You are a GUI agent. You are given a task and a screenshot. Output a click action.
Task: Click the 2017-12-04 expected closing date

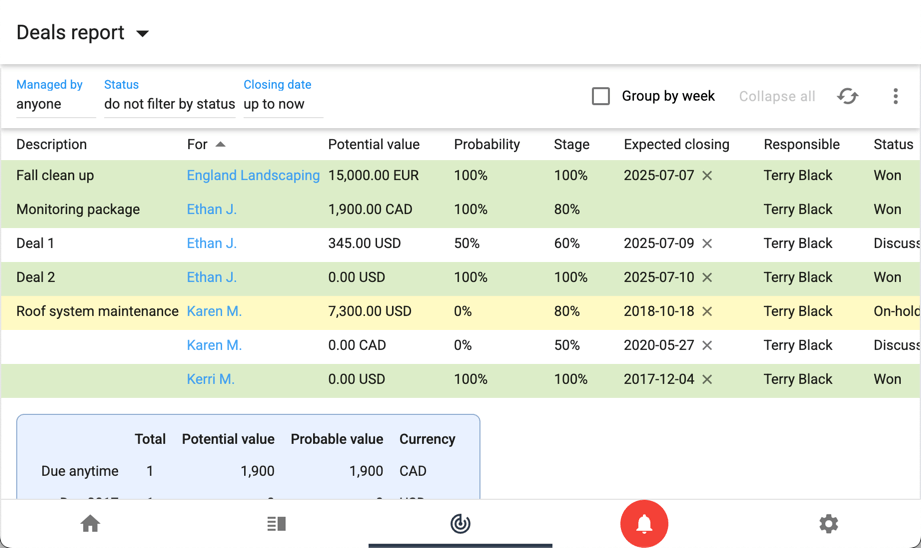pos(658,379)
